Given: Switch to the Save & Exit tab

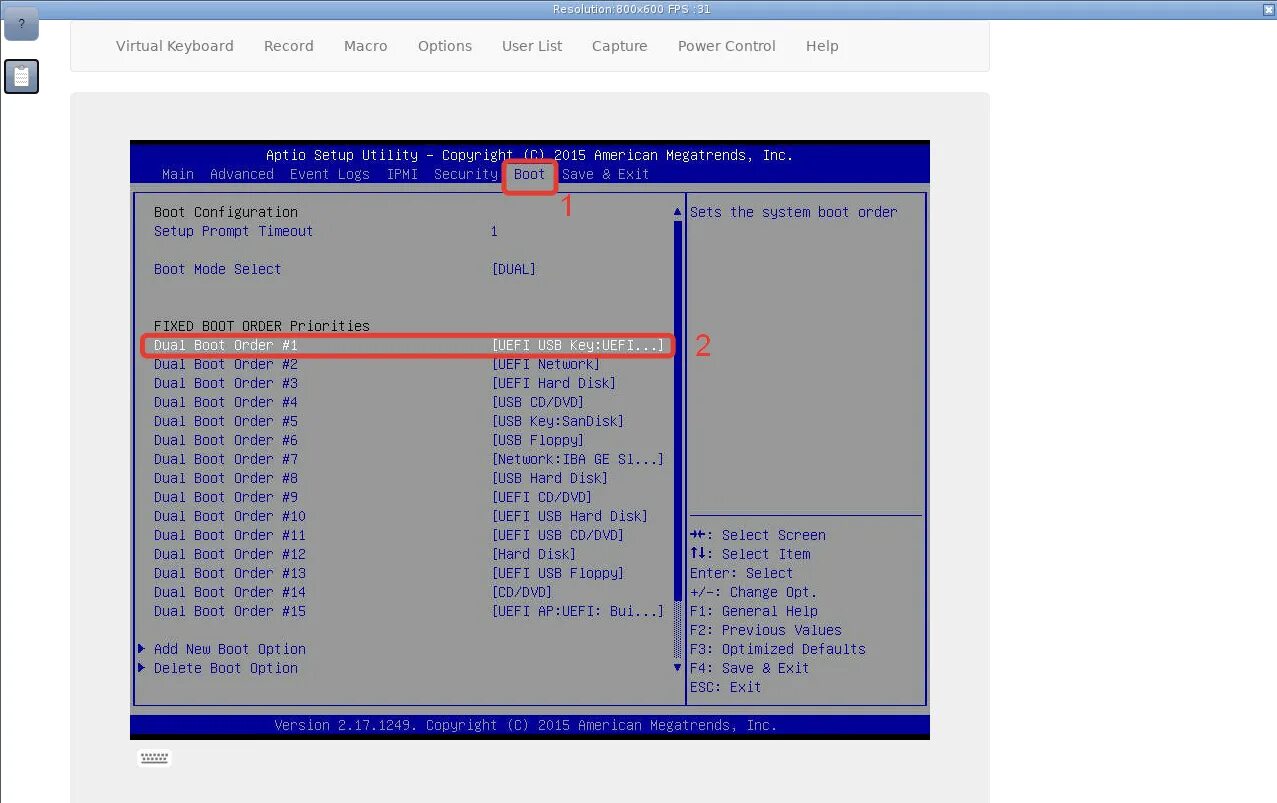Looking at the screenshot, I should tap(606, 174).
